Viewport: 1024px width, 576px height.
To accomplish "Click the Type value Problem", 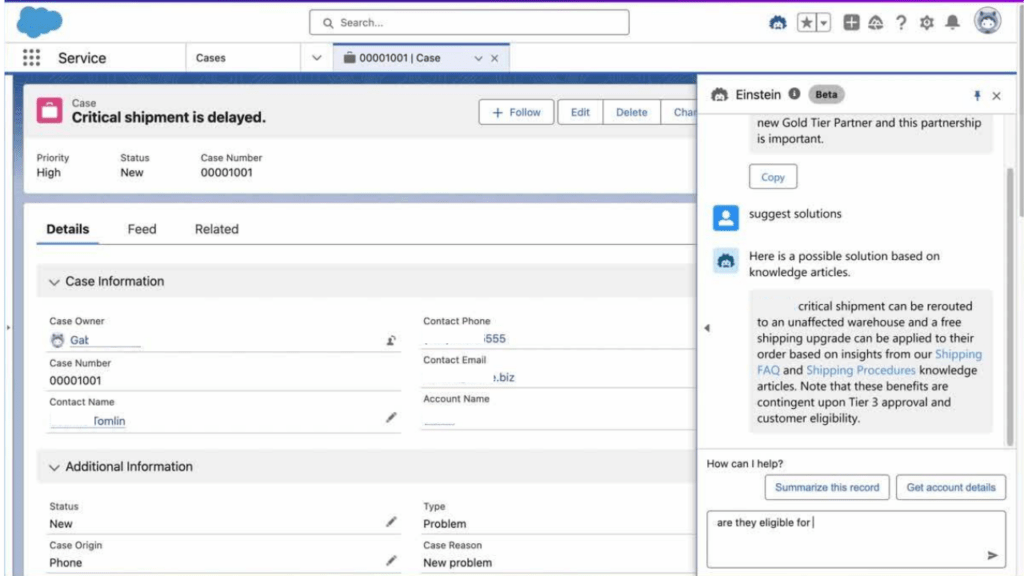I will (445, 524).
